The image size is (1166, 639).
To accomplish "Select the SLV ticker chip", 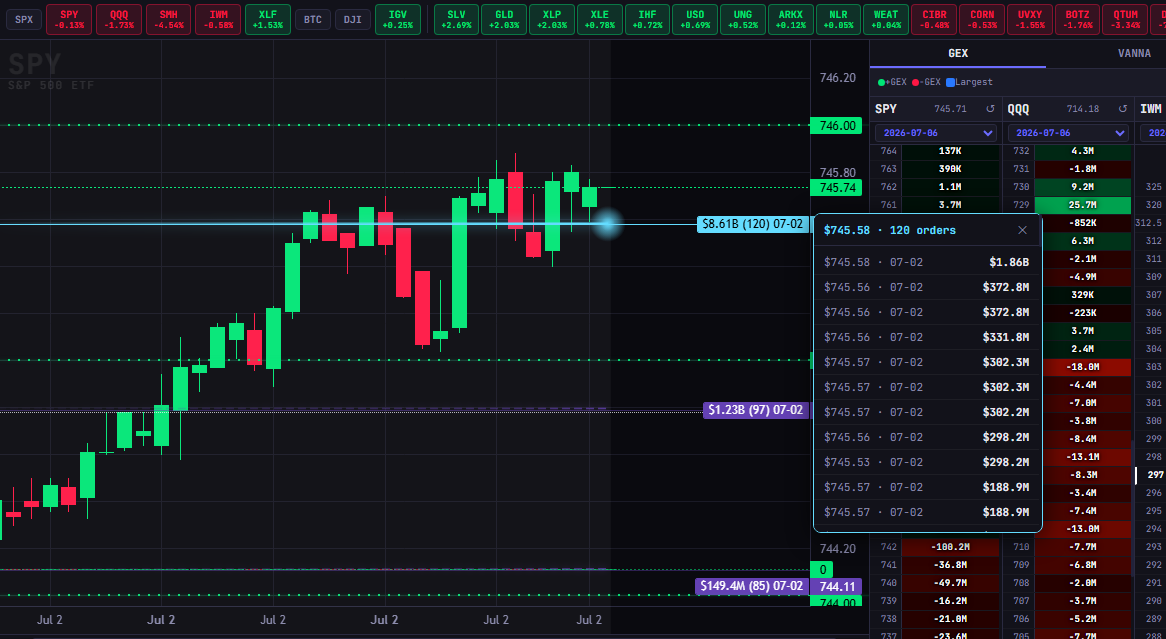I will [x=456, y=19].
